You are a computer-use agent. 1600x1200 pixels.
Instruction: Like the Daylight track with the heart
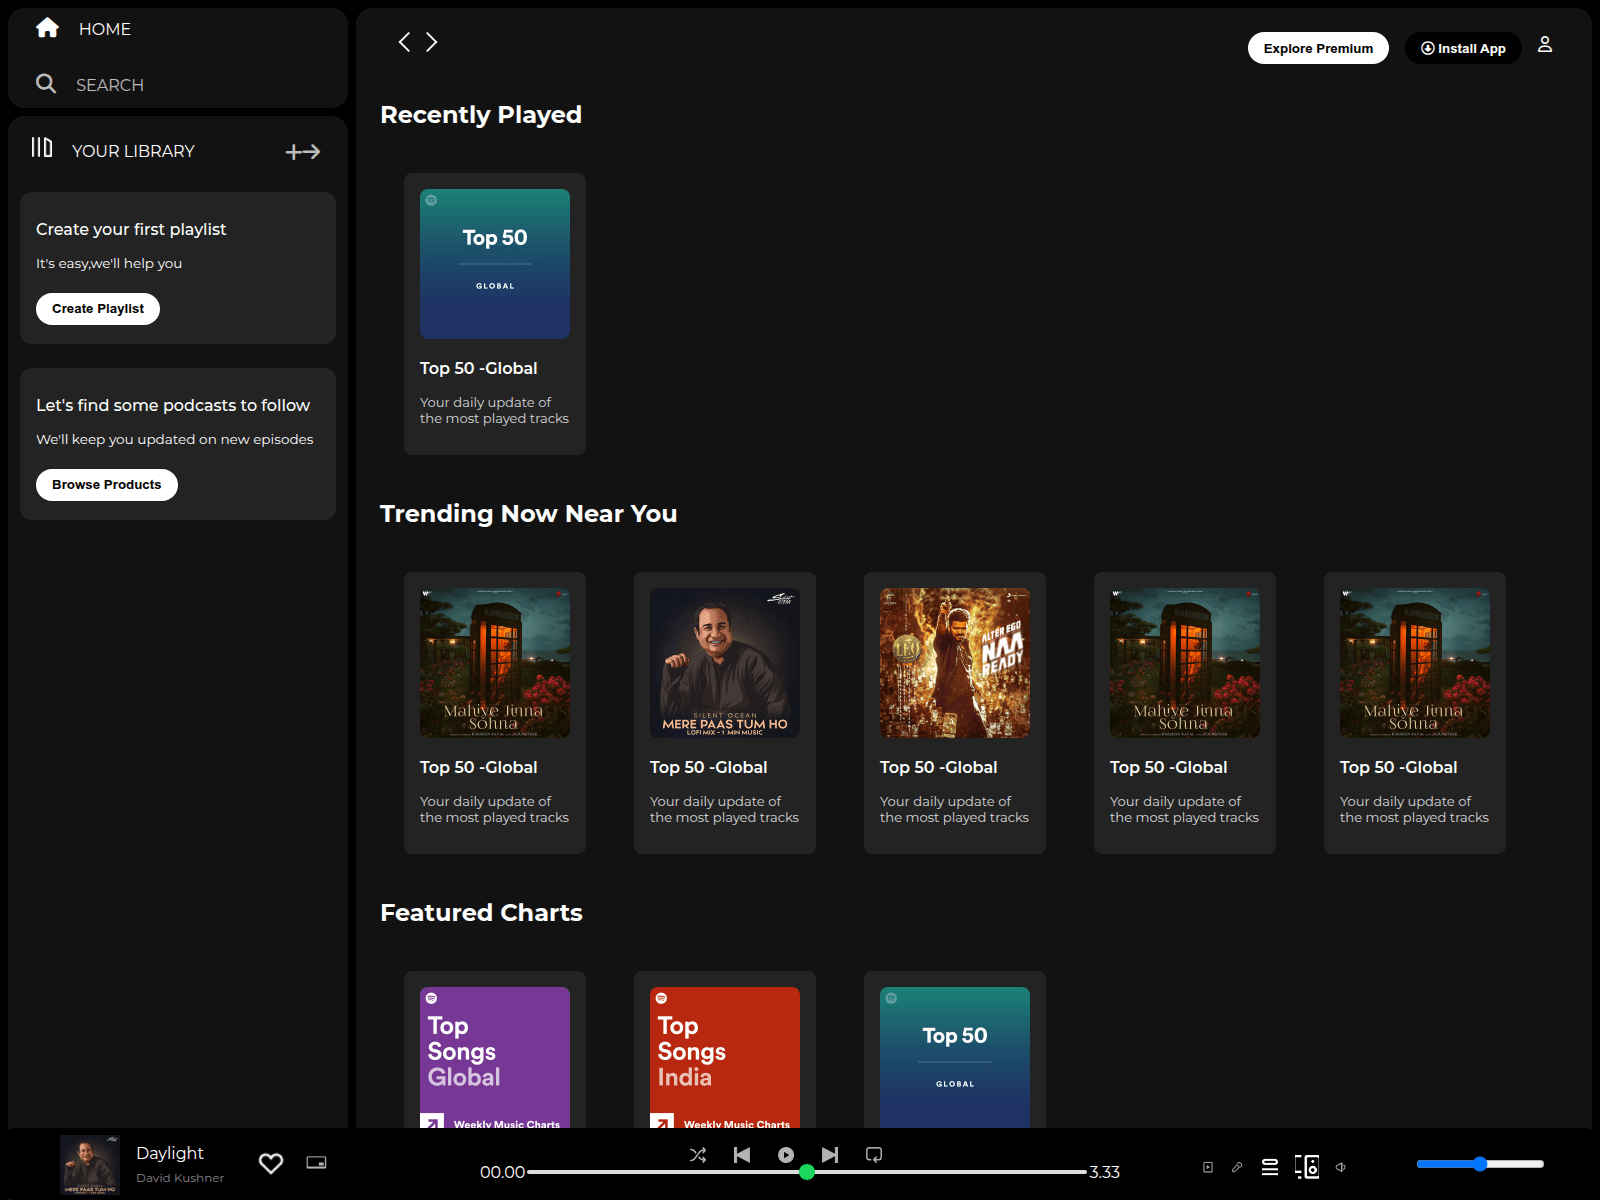coord(271,1163)
